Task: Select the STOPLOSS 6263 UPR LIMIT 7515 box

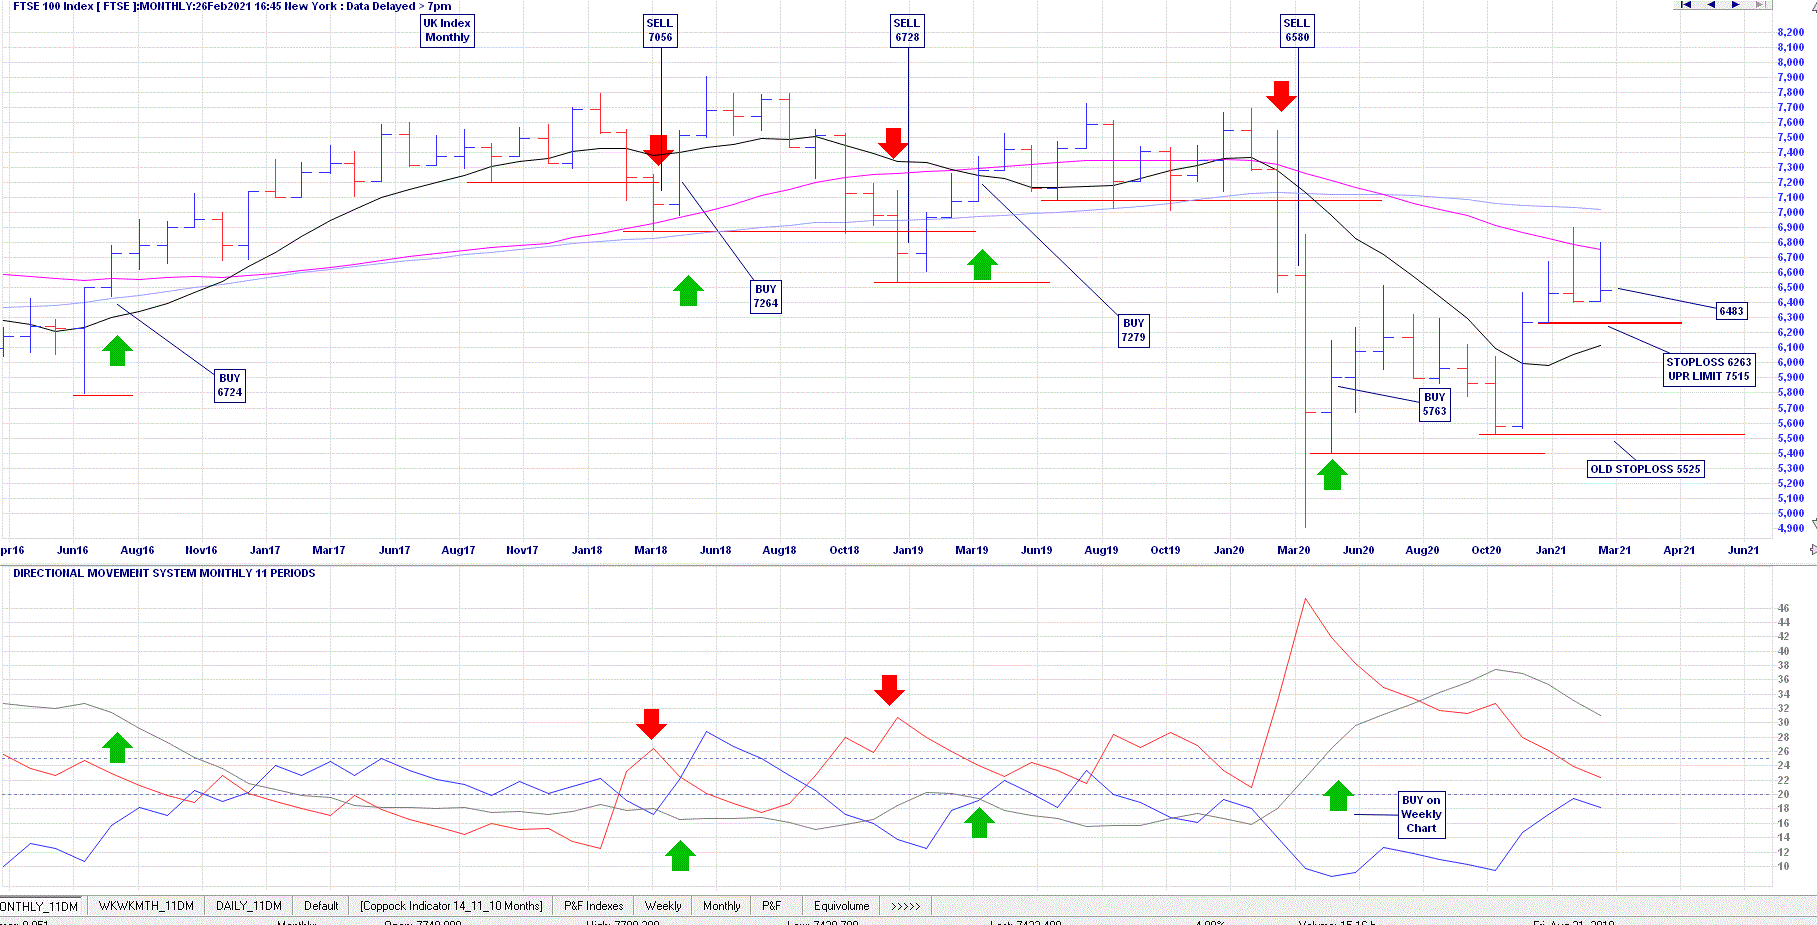Action: 1709,369
